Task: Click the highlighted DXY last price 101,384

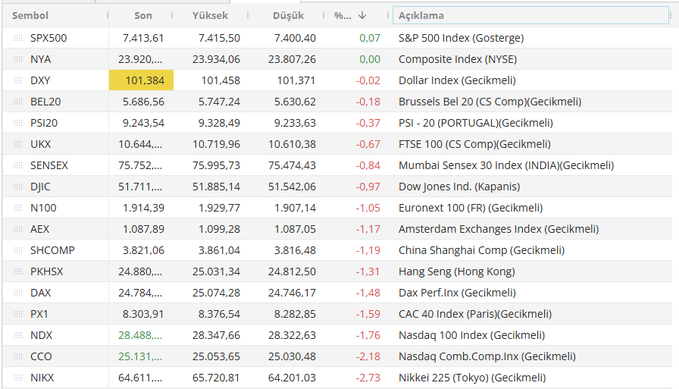Action: coord(141,81)
